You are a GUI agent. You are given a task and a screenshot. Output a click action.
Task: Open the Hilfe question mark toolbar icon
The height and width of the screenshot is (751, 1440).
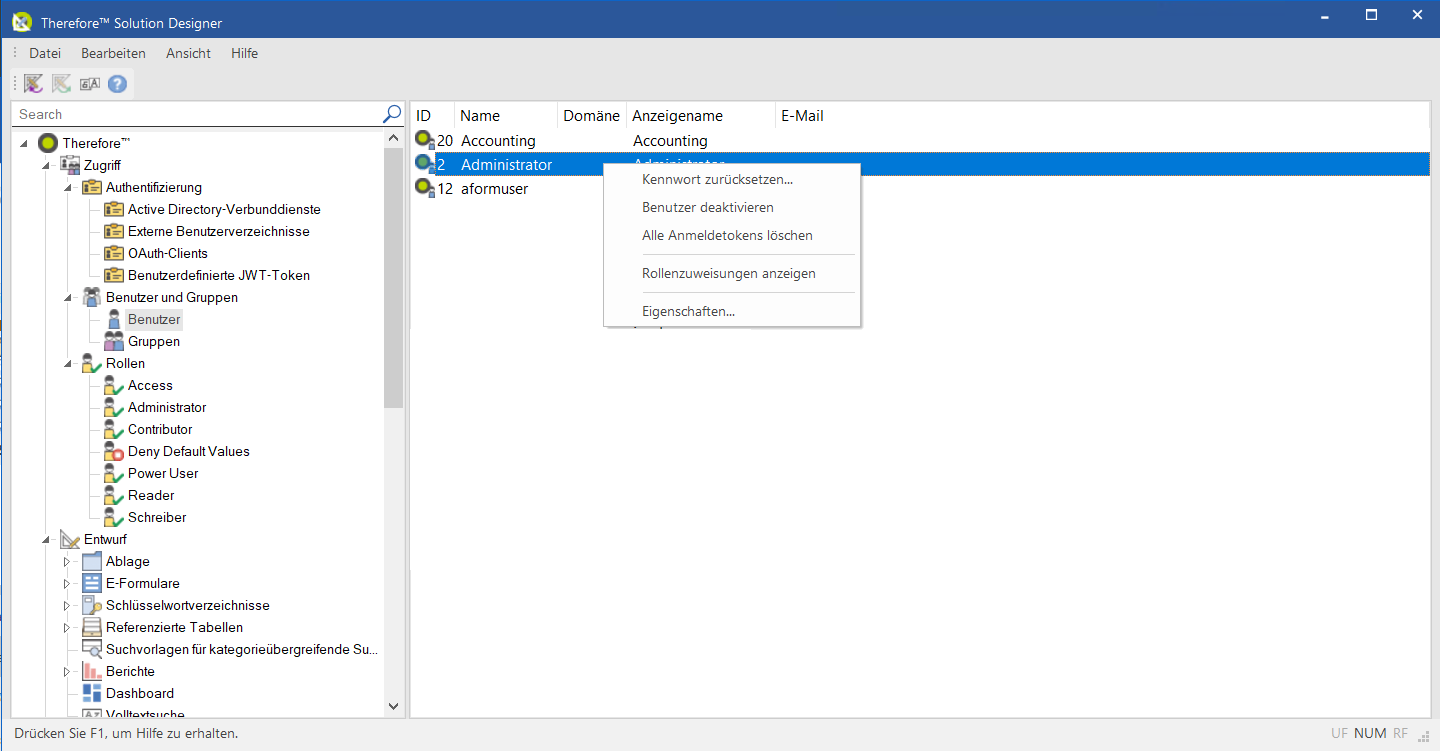pyautogui.click(x=117, y=83)
